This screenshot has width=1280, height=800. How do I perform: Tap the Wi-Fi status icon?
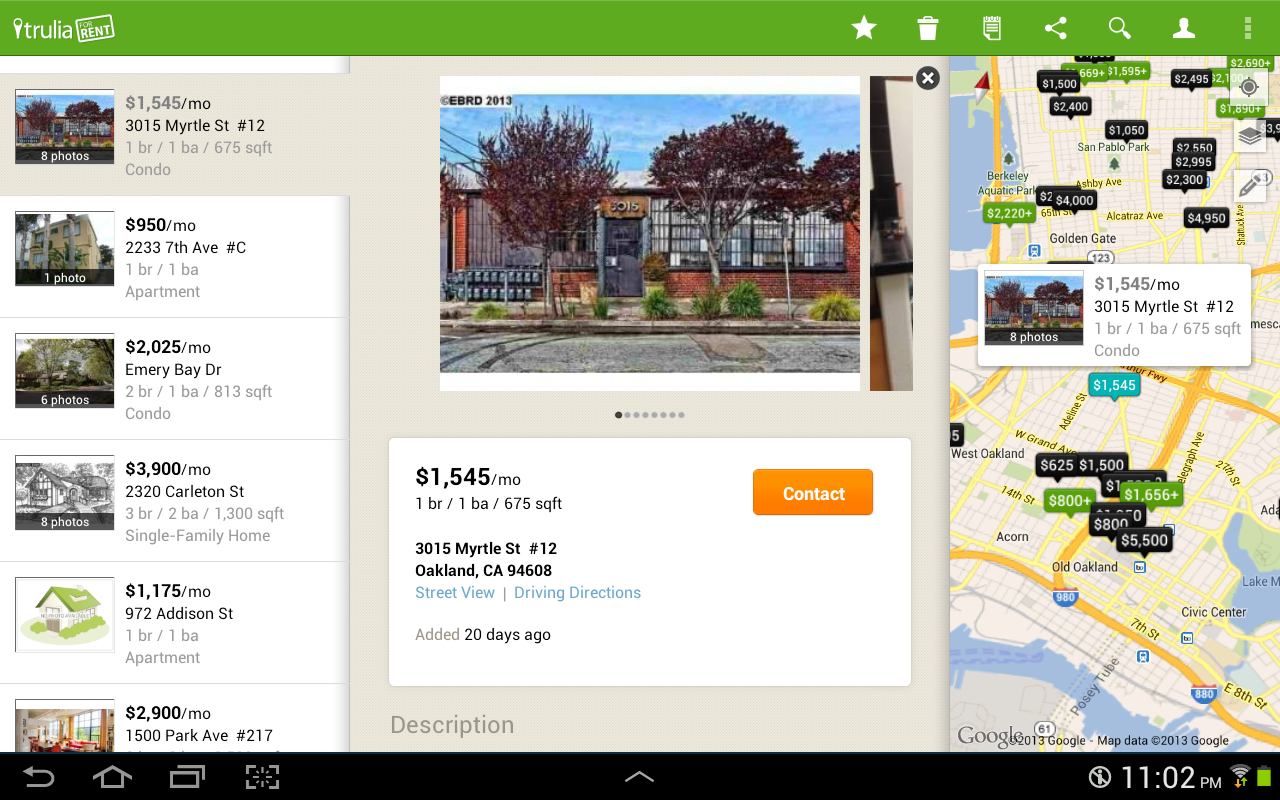[1241, 776]
